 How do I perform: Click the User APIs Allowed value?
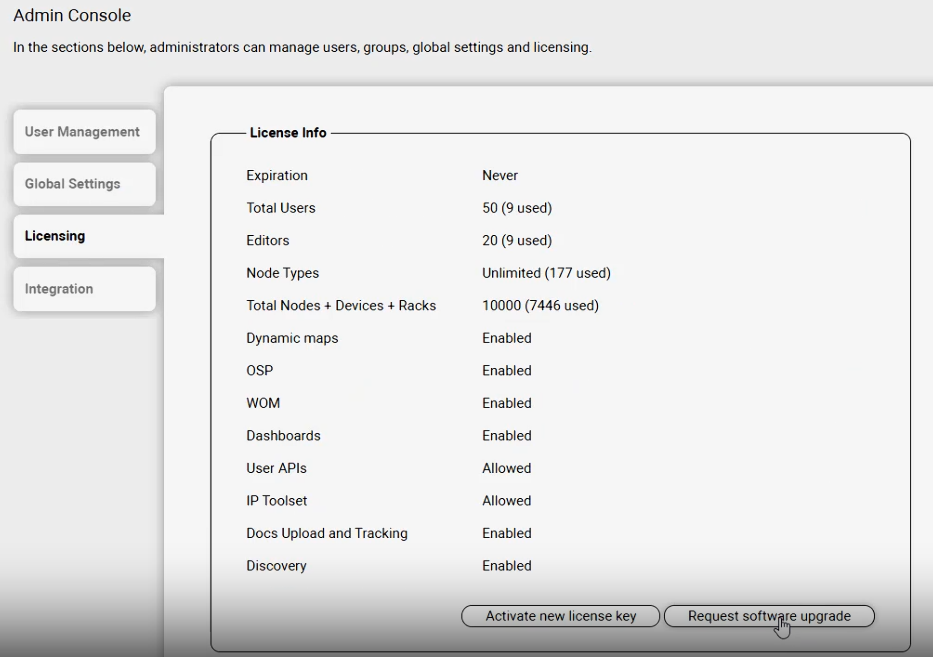(506, 468)
